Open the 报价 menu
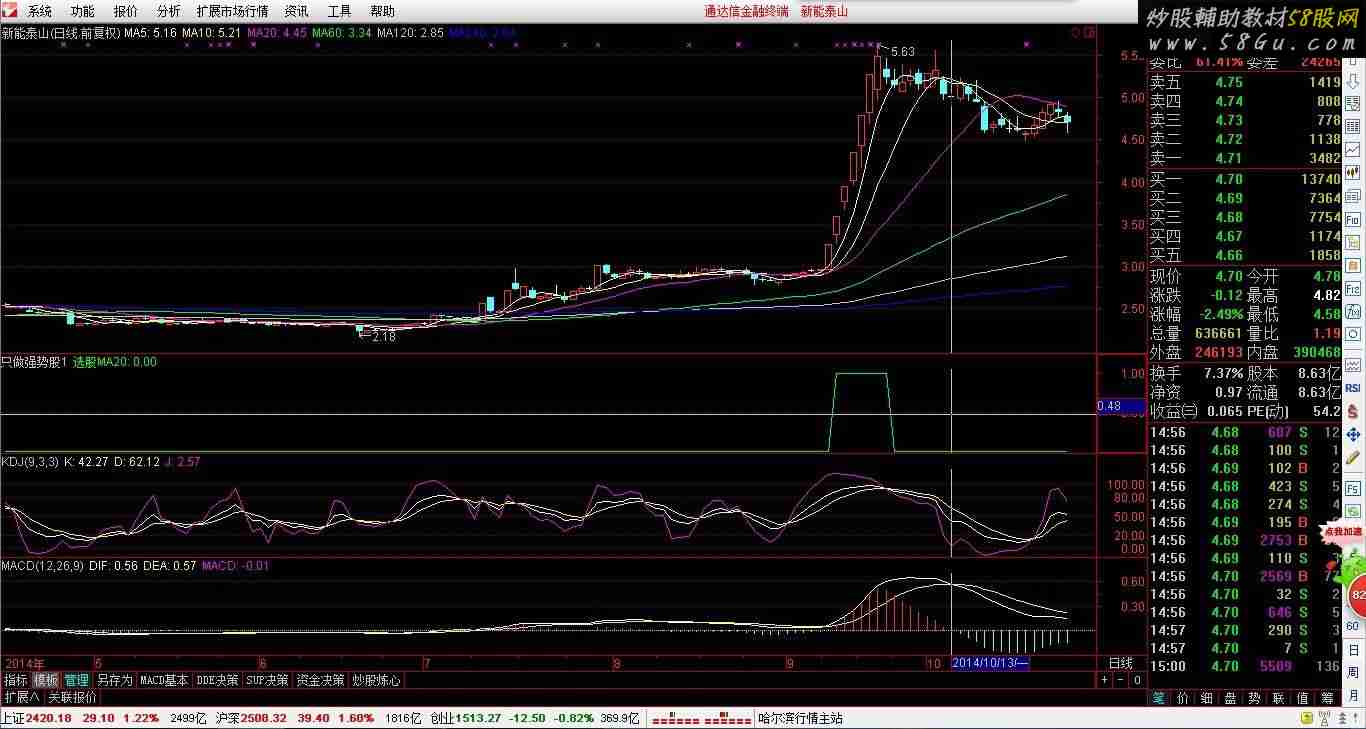This screenshot has width=1366, height=729. coord(126,11)
